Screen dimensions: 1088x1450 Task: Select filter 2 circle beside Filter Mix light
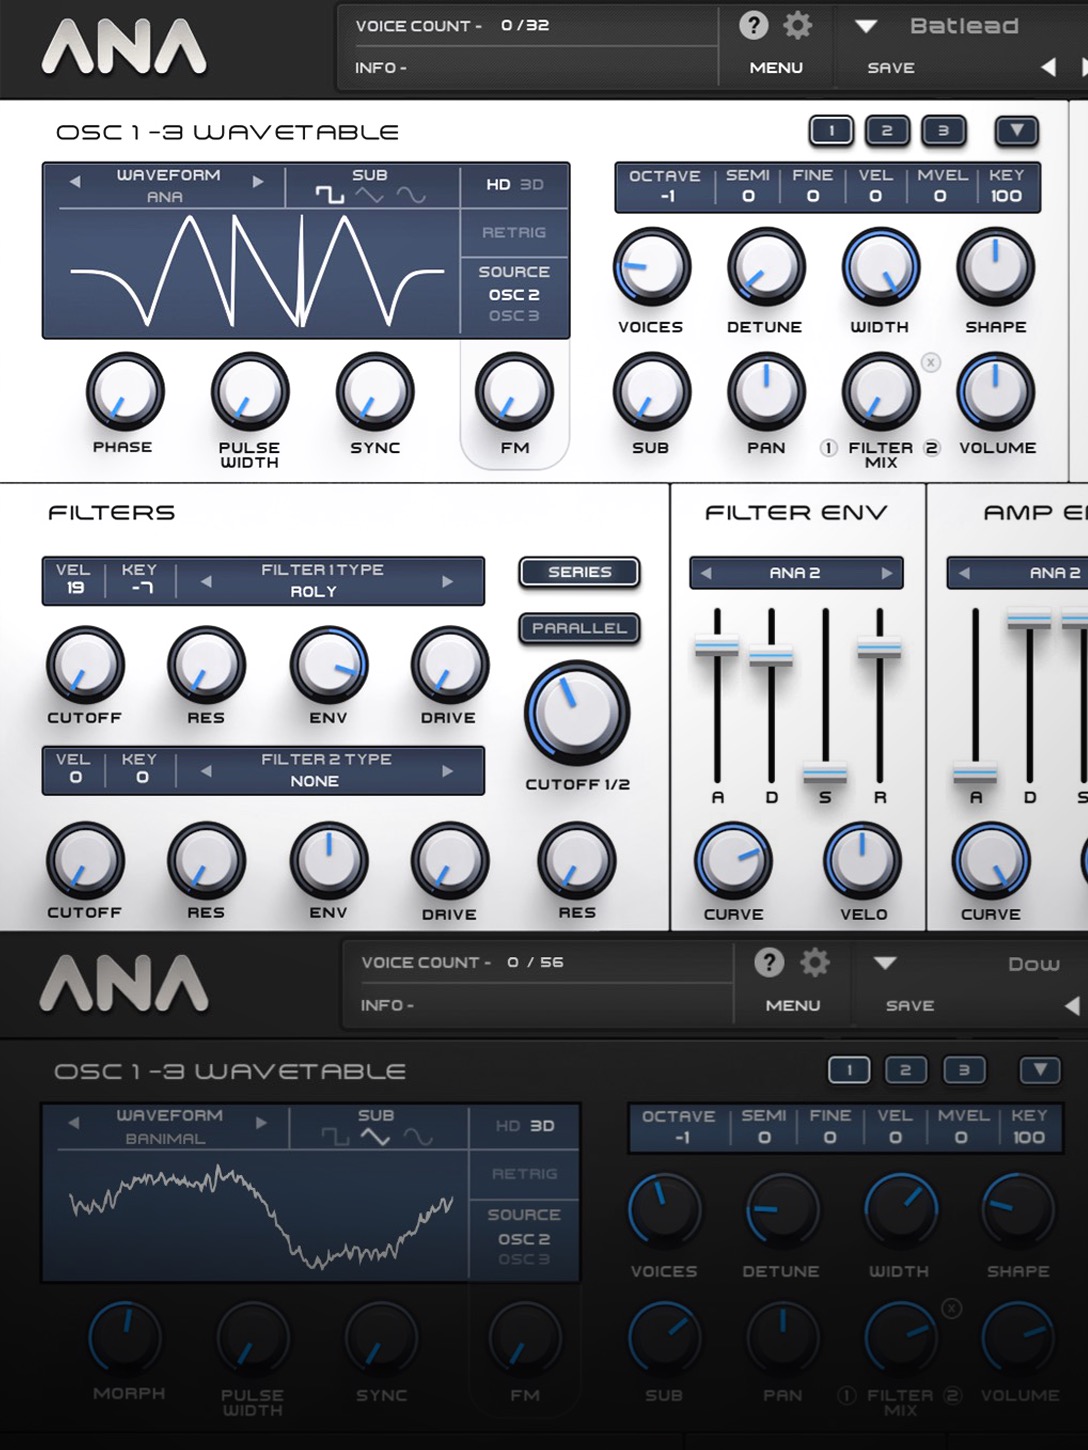(931, 448)
